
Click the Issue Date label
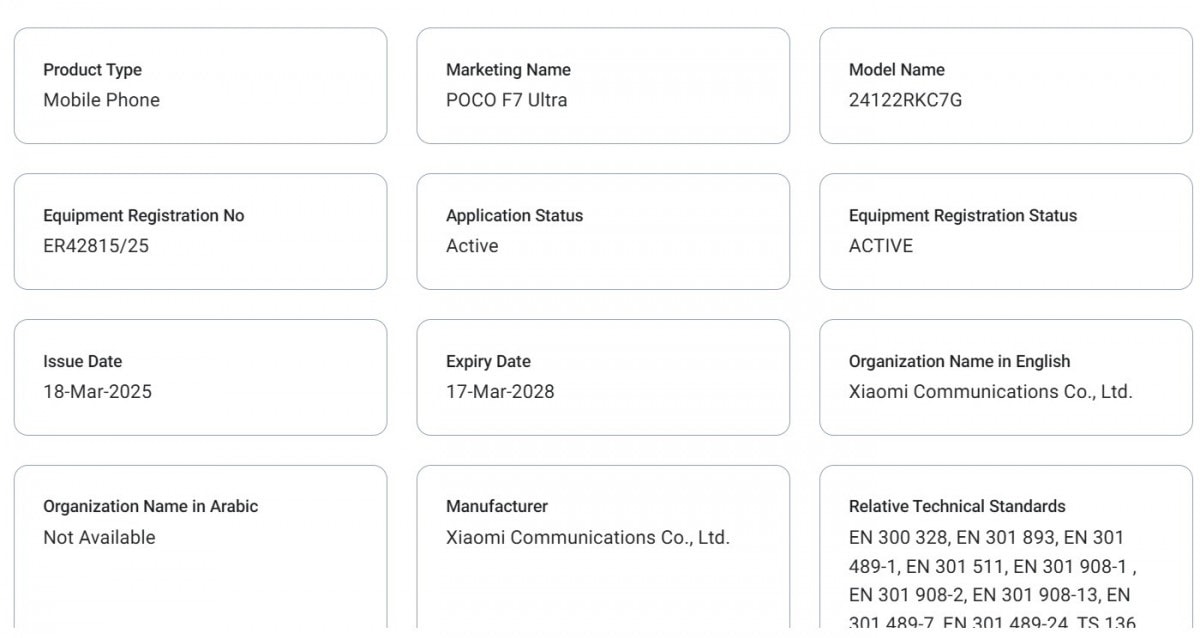point(82,362)
